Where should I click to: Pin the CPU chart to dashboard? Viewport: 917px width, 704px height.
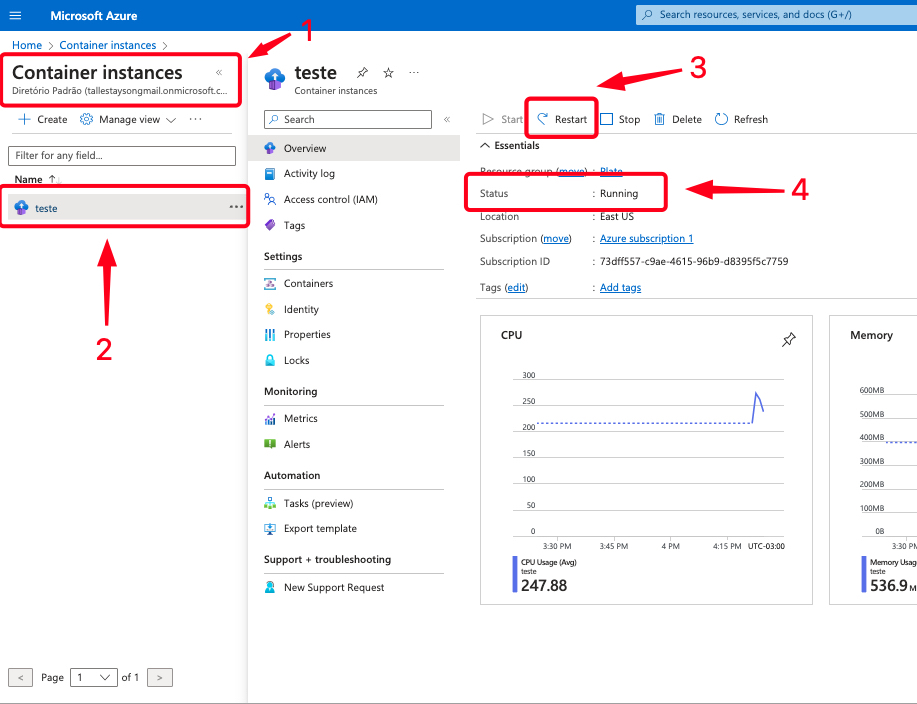coord(788,340)
